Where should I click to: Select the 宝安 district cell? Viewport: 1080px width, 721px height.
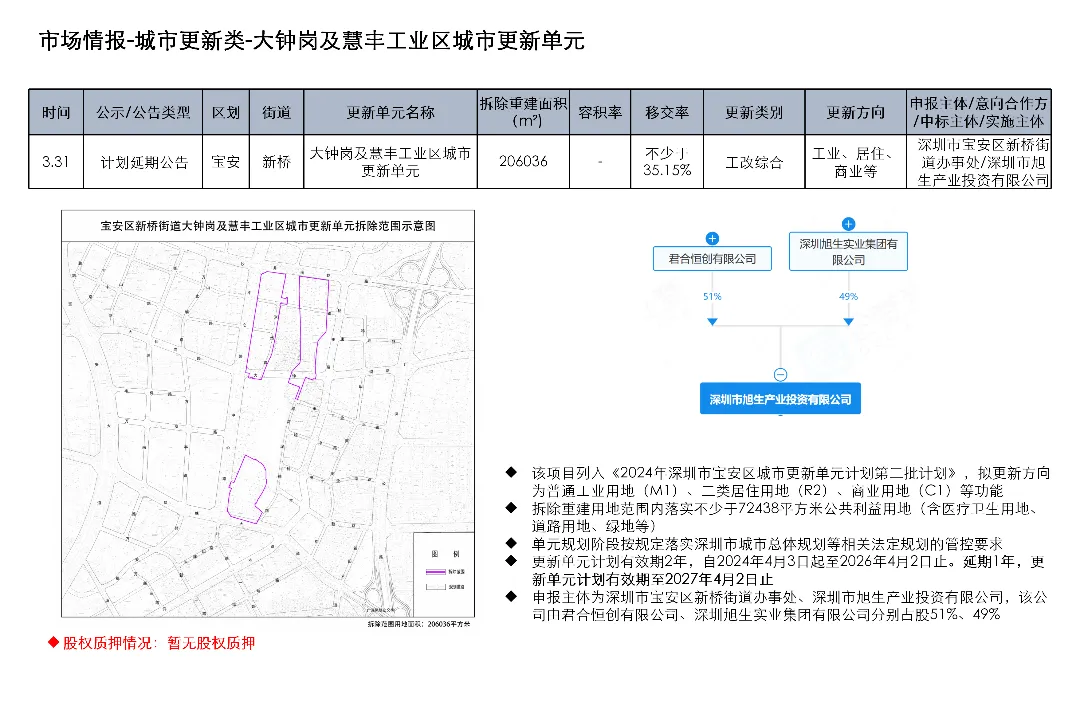pyautogui.click(x=226, y=162)
